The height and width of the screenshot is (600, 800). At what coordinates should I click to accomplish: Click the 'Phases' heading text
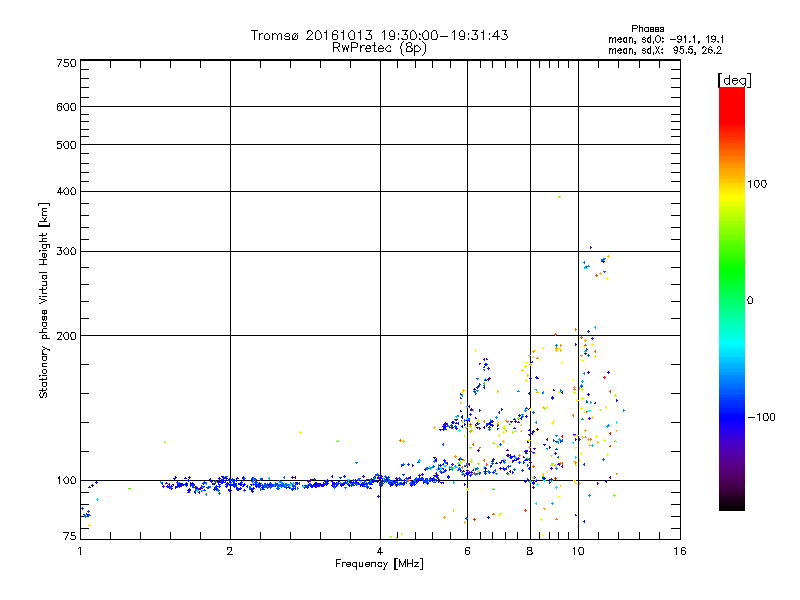tap(647, 29)
